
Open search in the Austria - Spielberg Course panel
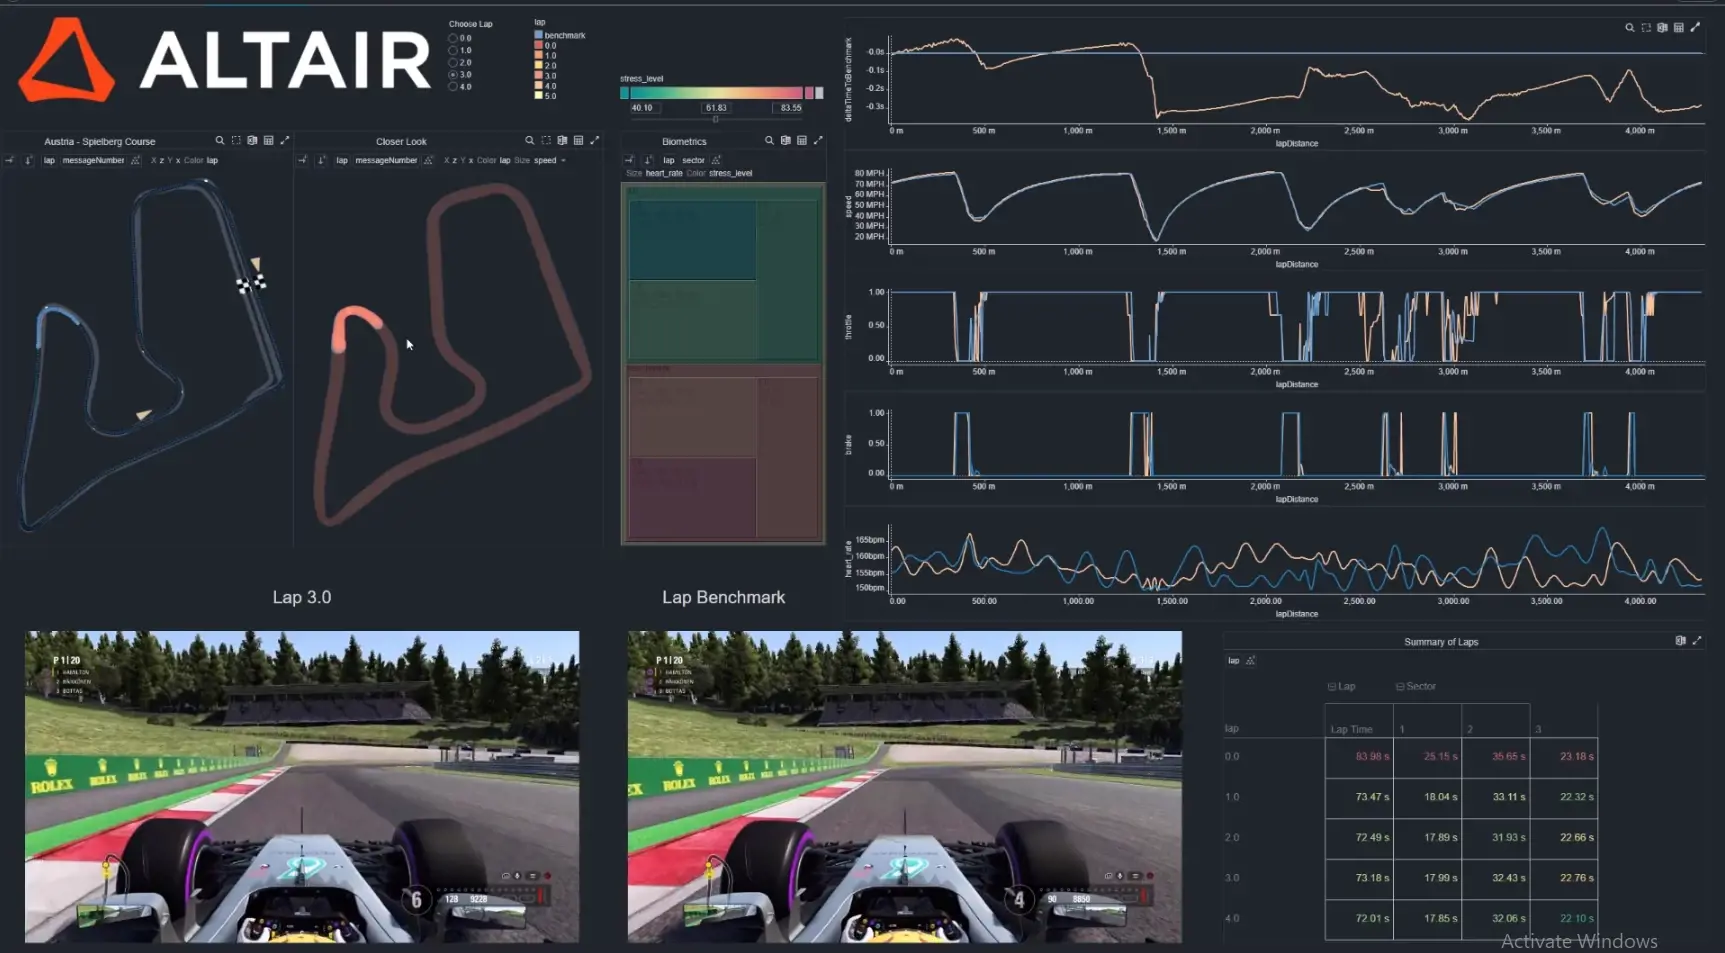[219, 141]
